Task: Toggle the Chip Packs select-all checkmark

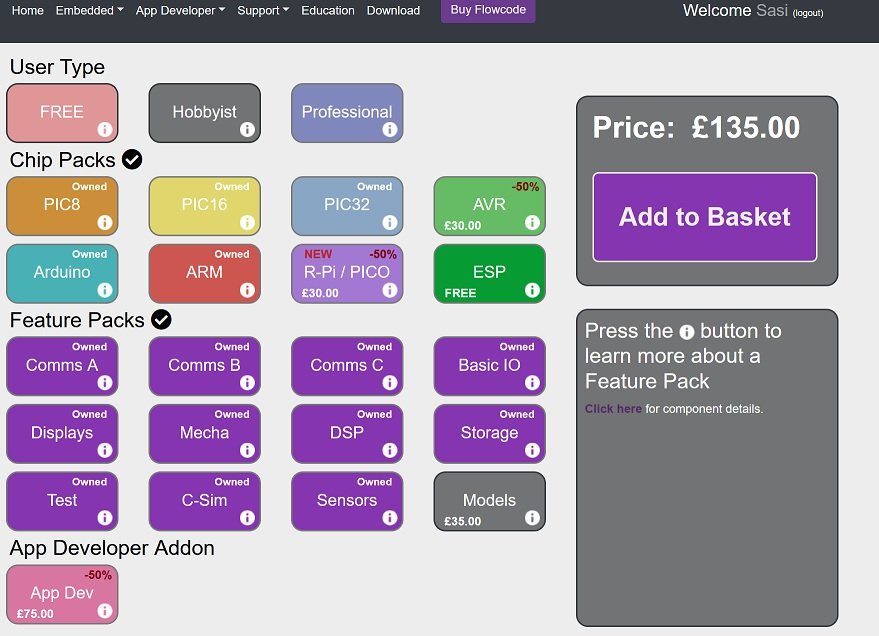Action: [132, 160]
